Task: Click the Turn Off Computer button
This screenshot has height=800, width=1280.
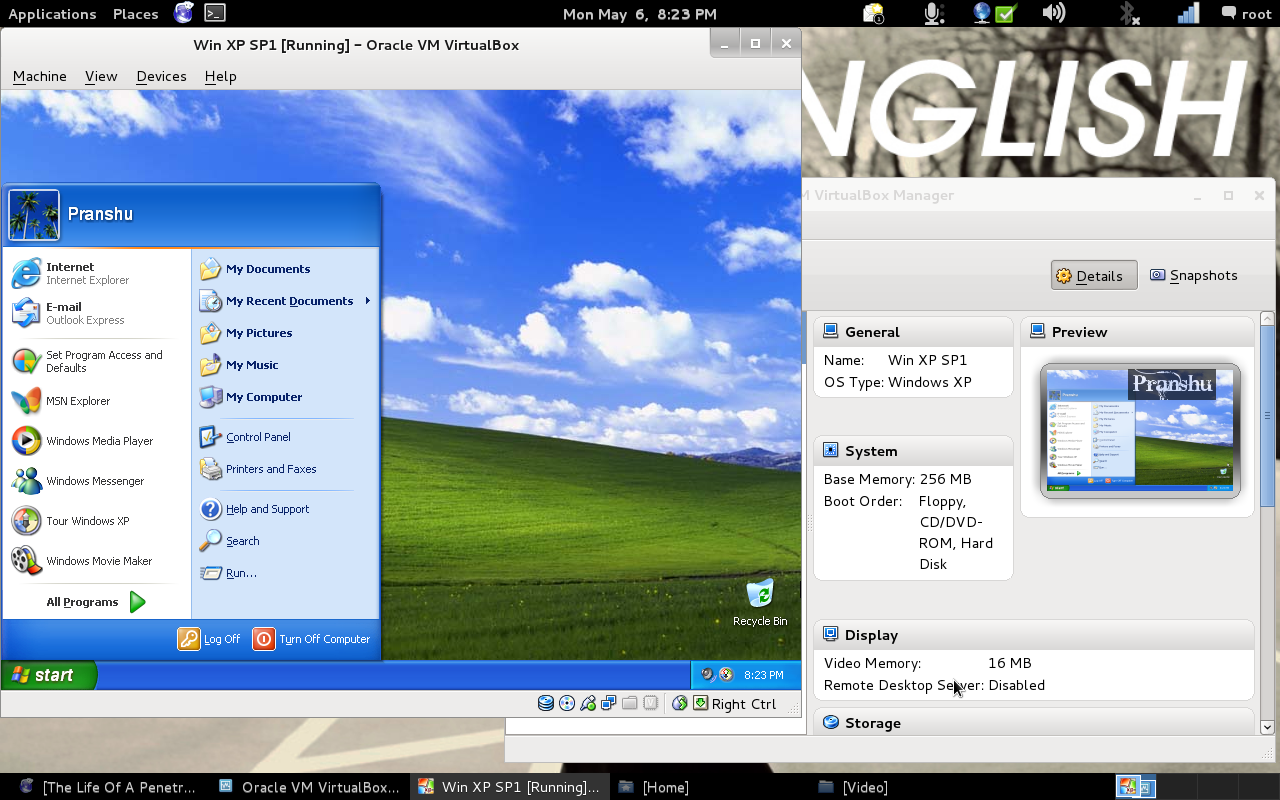Action: [312, 639]
